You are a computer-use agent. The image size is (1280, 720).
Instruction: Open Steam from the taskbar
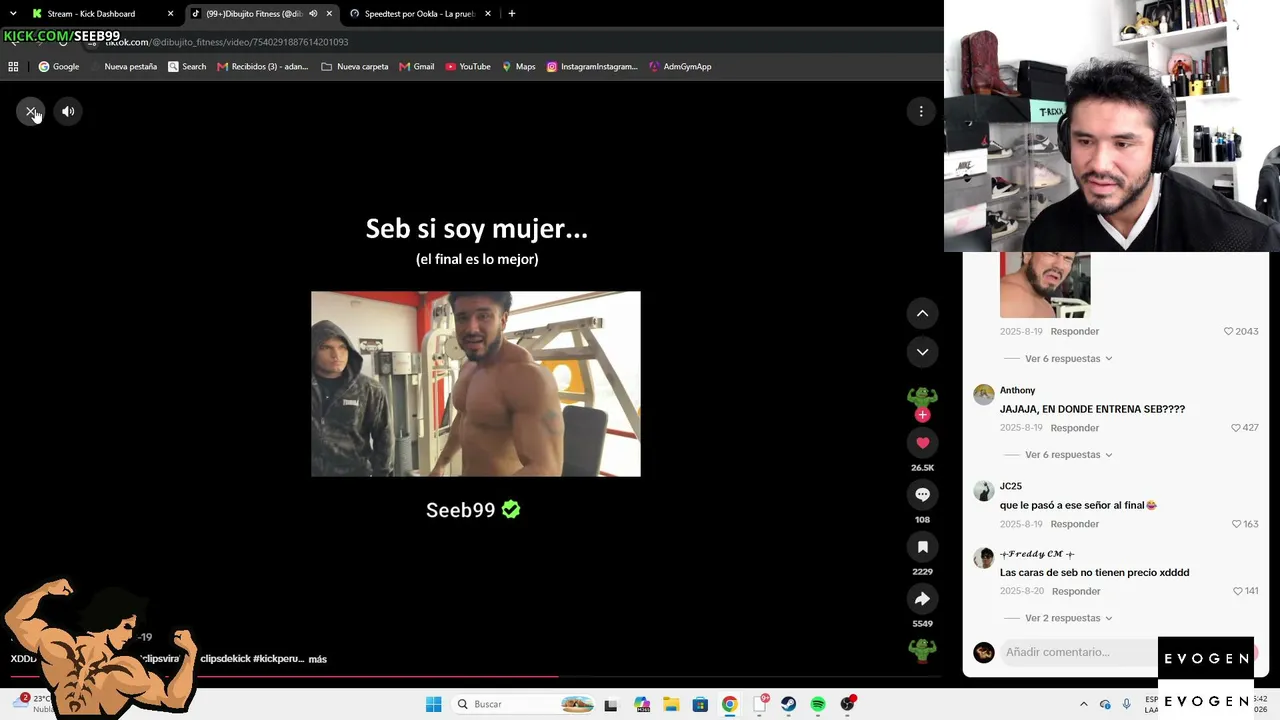tap(788, 704)
